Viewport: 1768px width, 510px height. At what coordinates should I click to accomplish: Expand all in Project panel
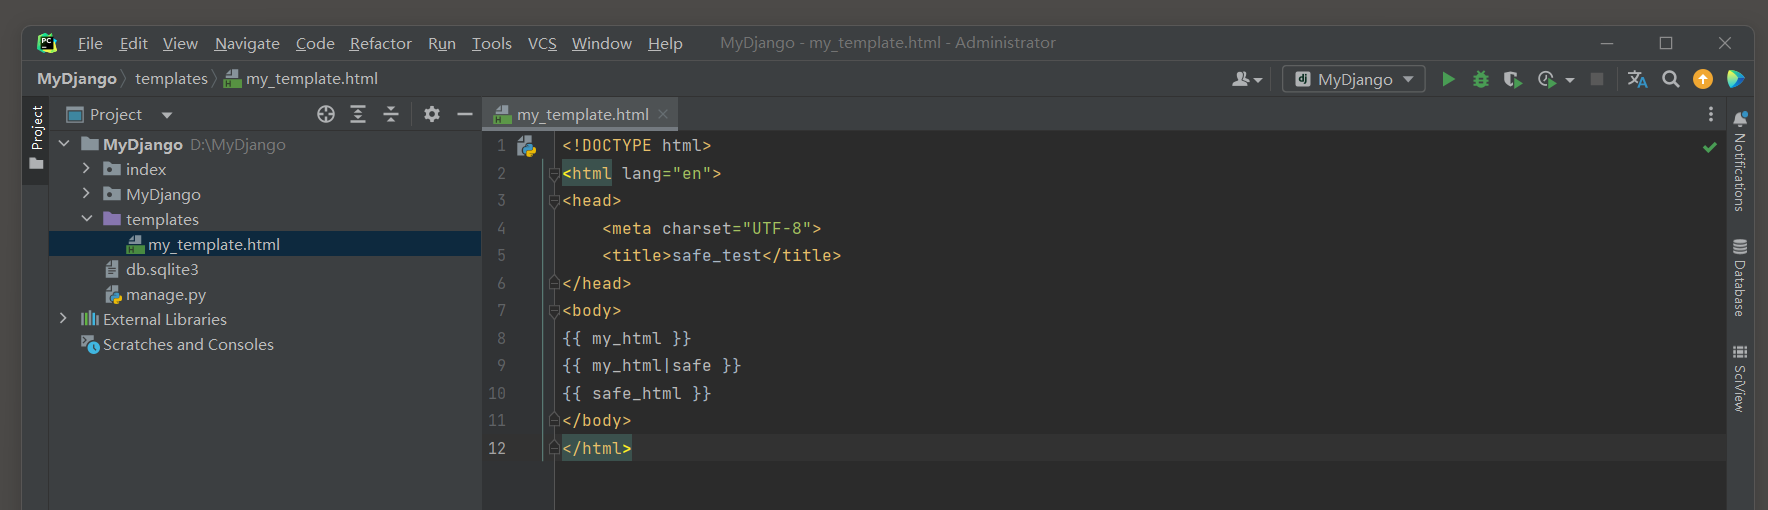[358, 114]
